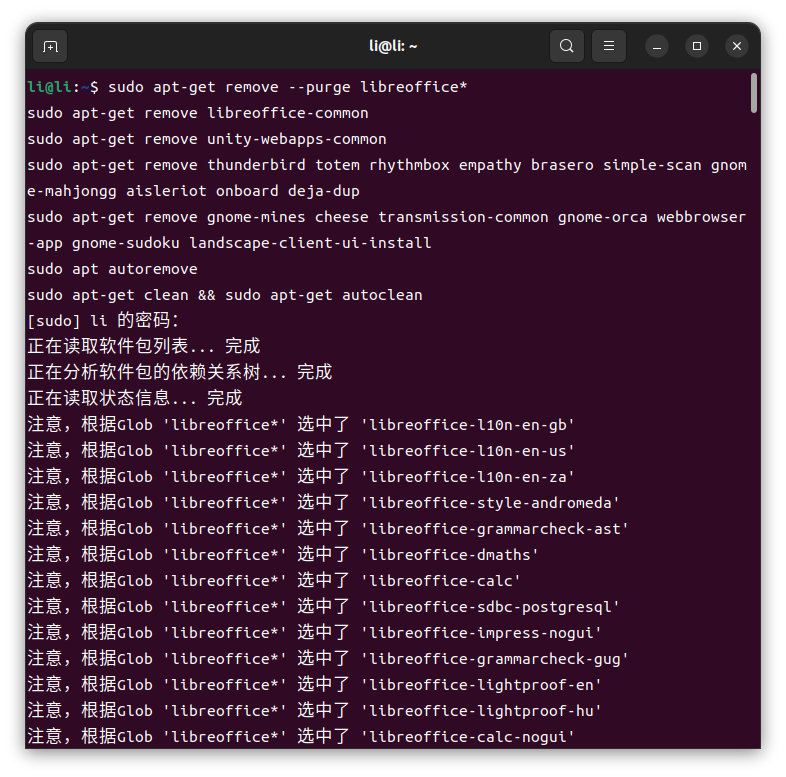Click the 'libreoffice-lightproof-en' line
The image size is (786, 777).
tap(315, 685)
